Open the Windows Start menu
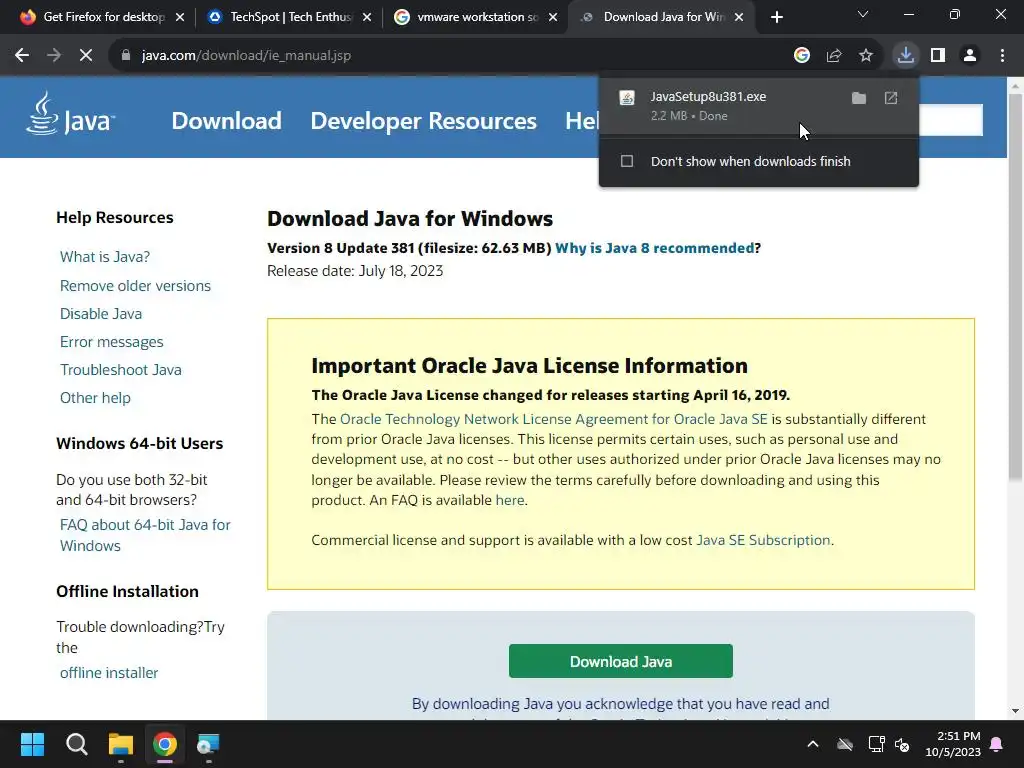This screenshot has height=768, width=1024. [32, 744]
